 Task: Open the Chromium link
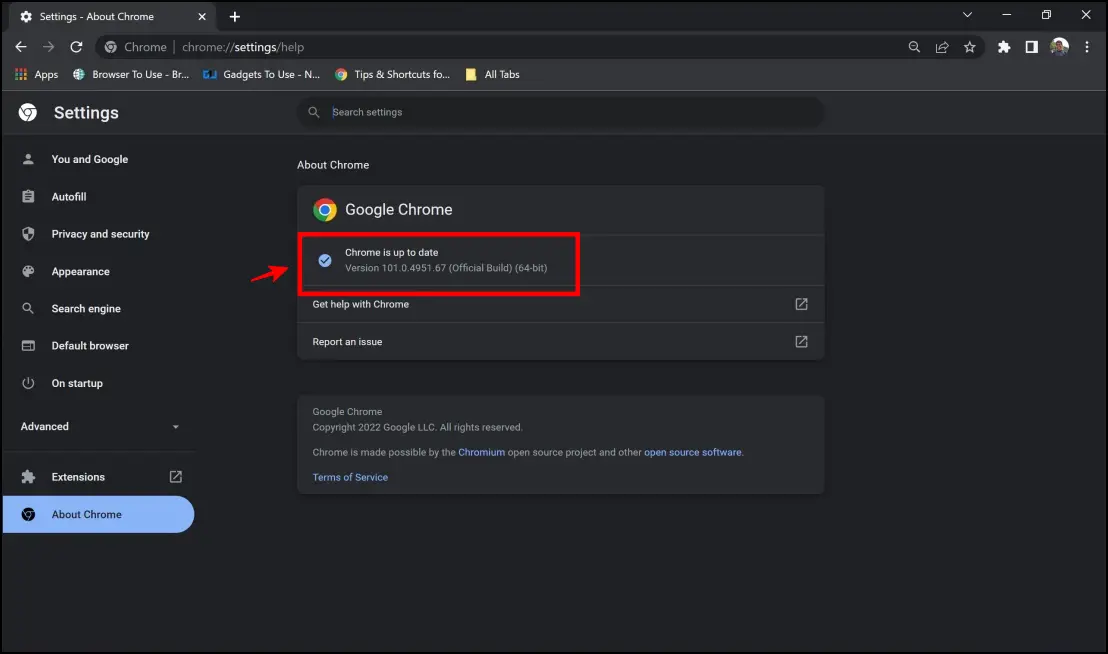click(x=481, y=453)
